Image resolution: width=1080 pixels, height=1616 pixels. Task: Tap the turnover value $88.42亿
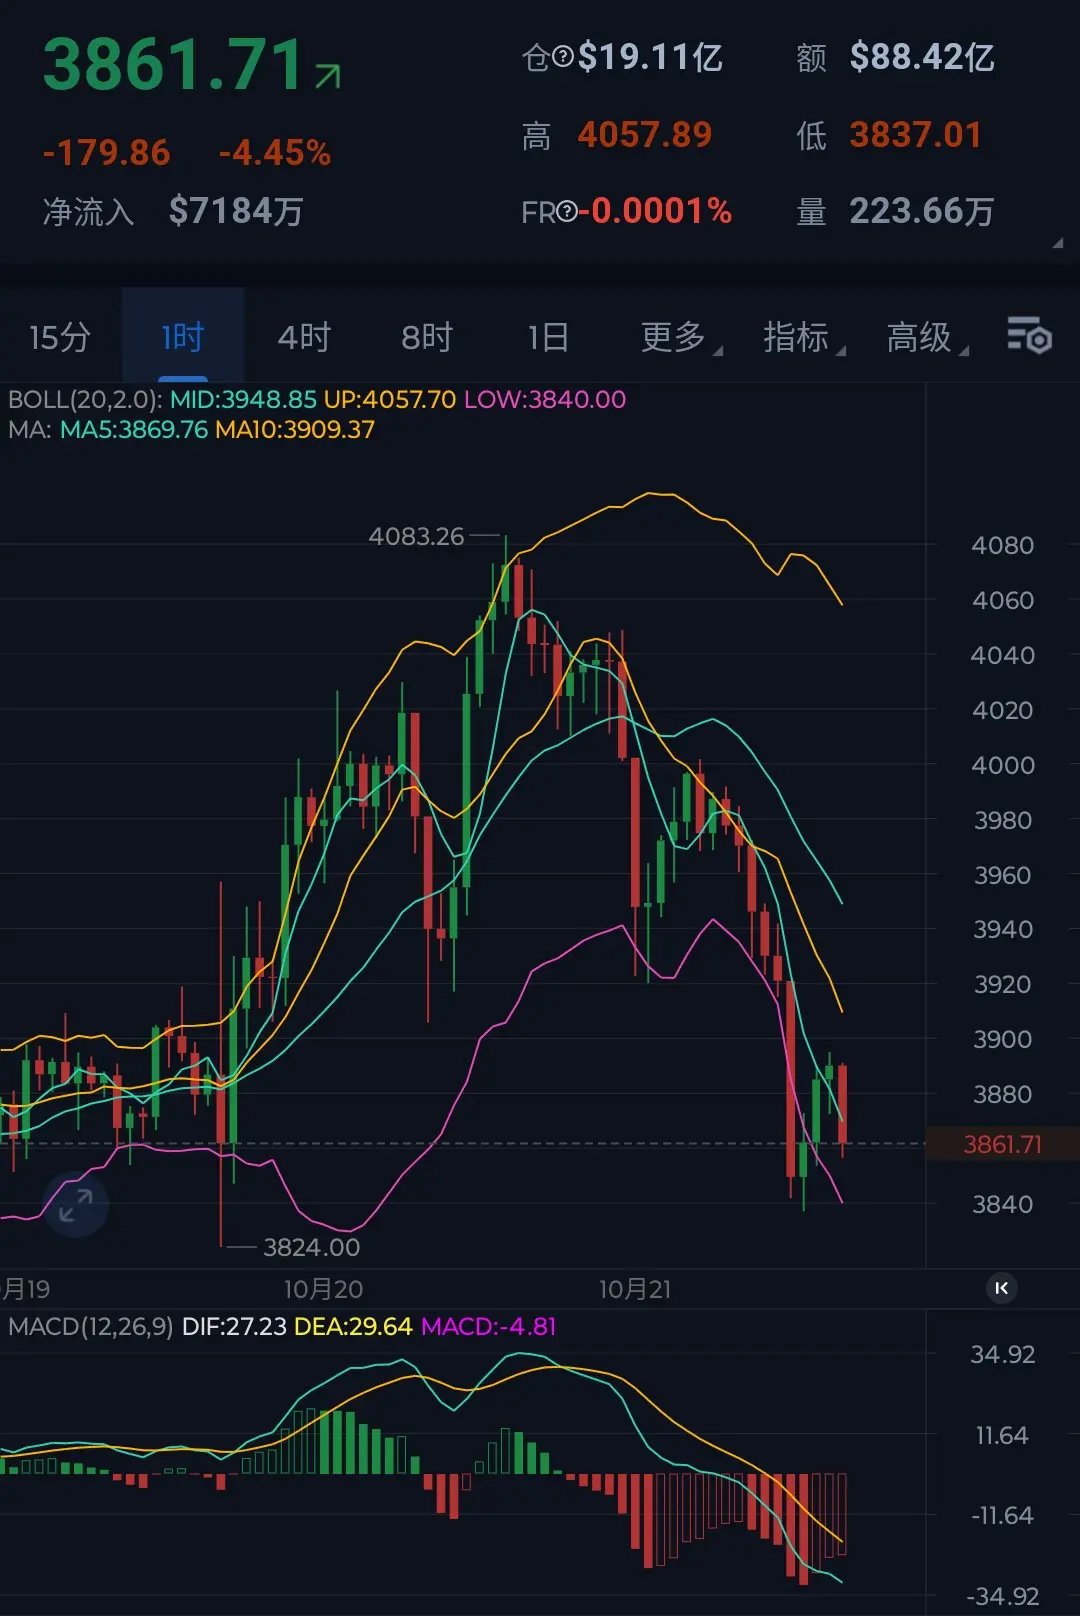pyautogui.click(x=922, y=57)
